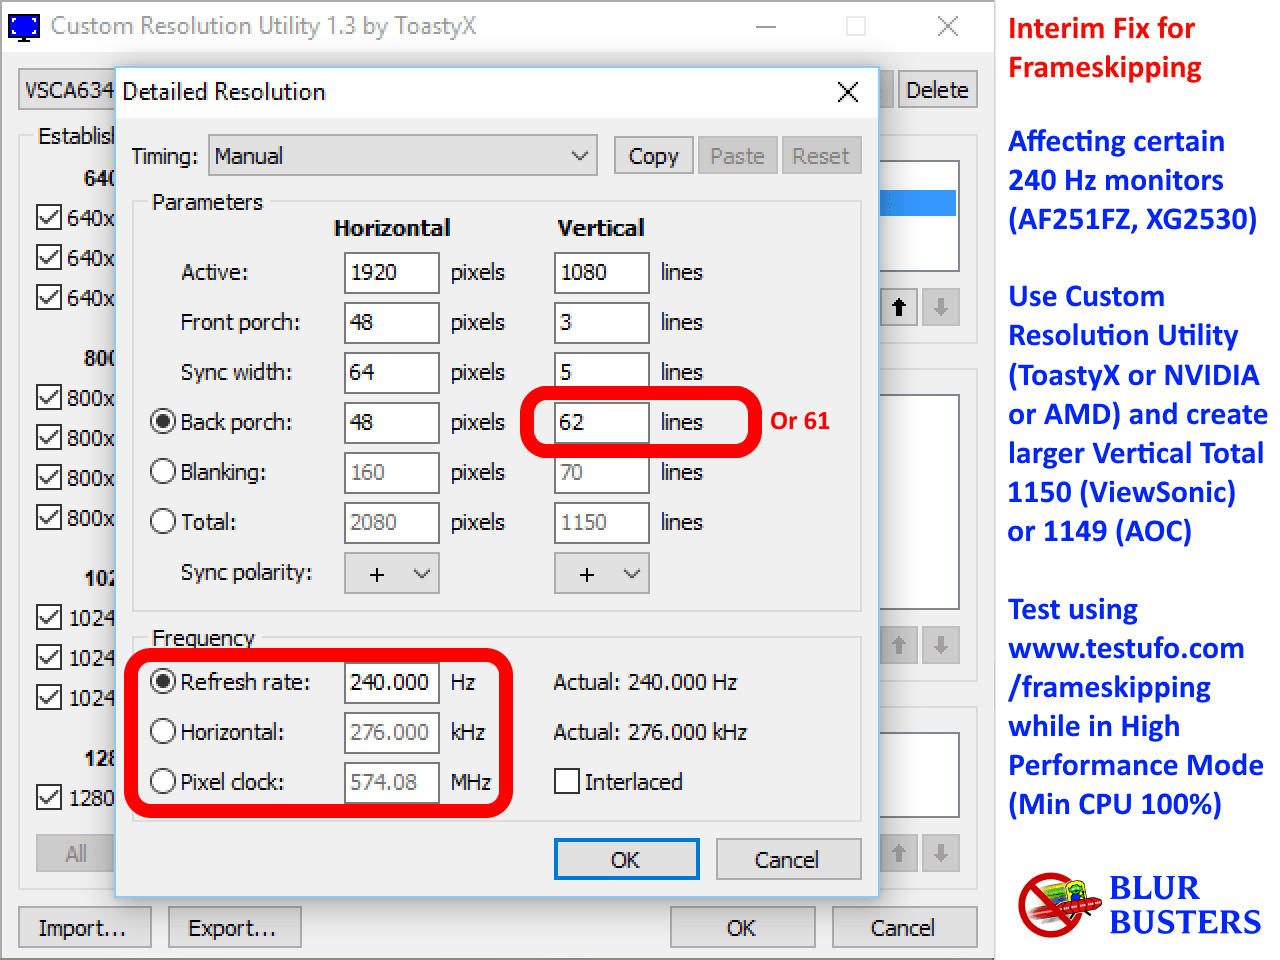The width and height of the screenshot is (1280, 960).
Task: Click the 'Actual: 276.000 kHz' text
Action: (650, 732)
